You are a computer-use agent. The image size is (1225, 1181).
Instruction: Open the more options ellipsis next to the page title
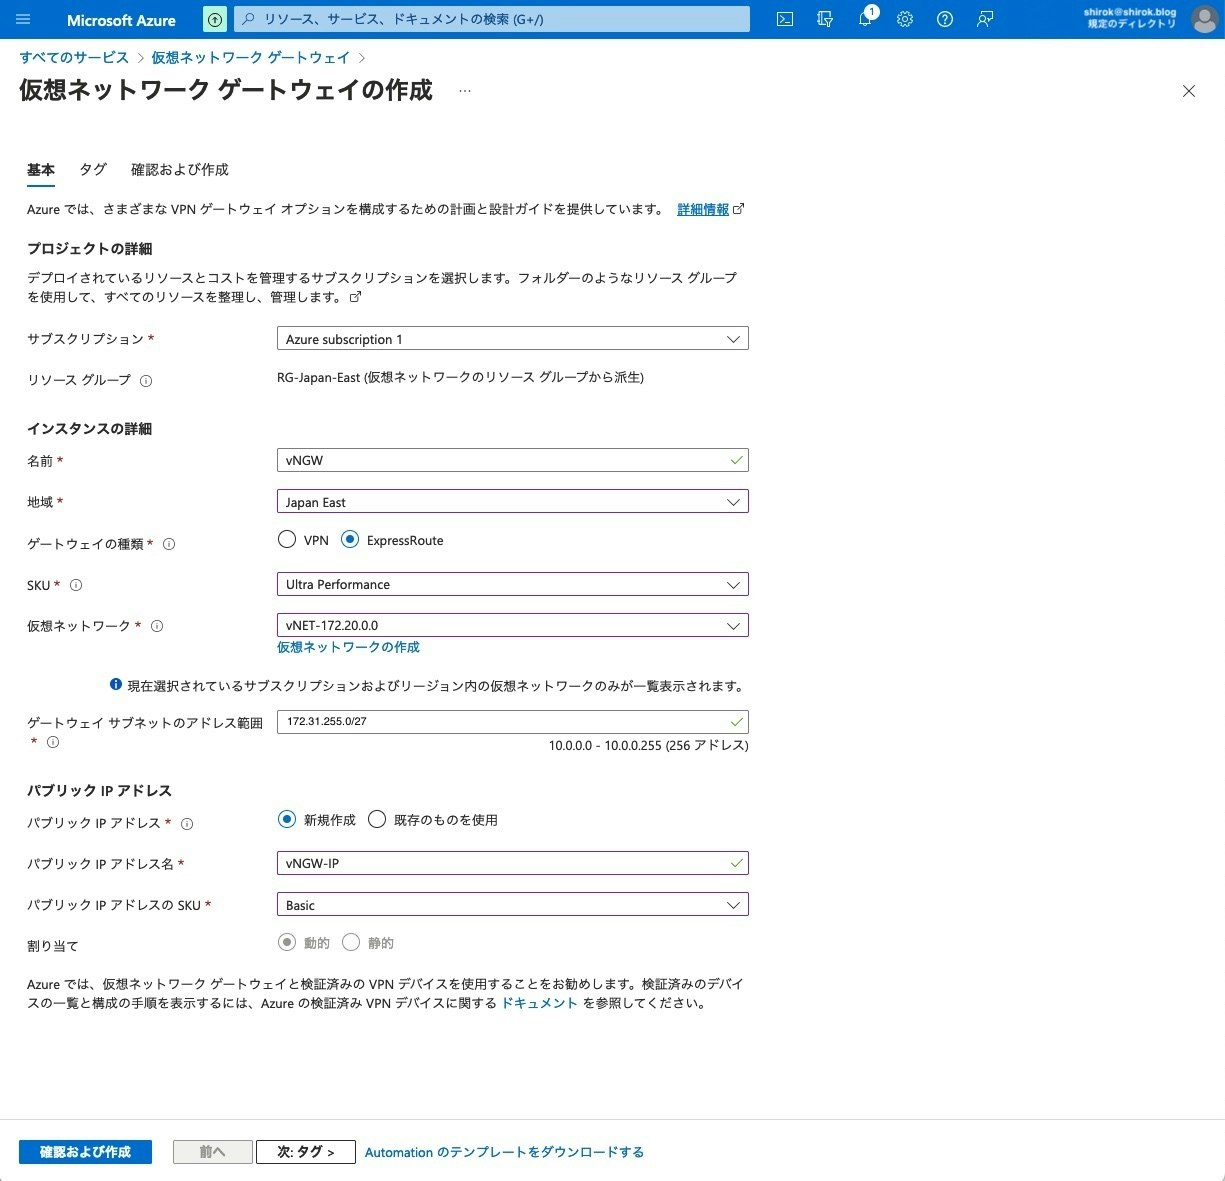click(x=464, y=91)
